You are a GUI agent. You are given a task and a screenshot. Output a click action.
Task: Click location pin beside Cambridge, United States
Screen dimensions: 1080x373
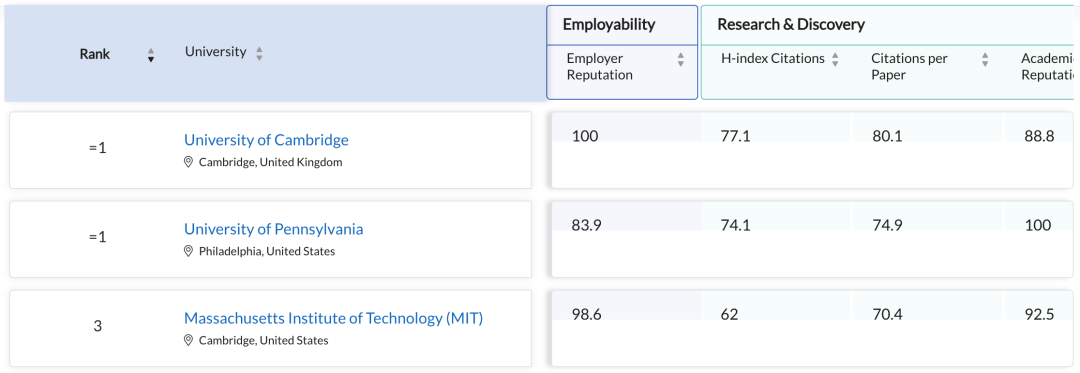[188, 340]
